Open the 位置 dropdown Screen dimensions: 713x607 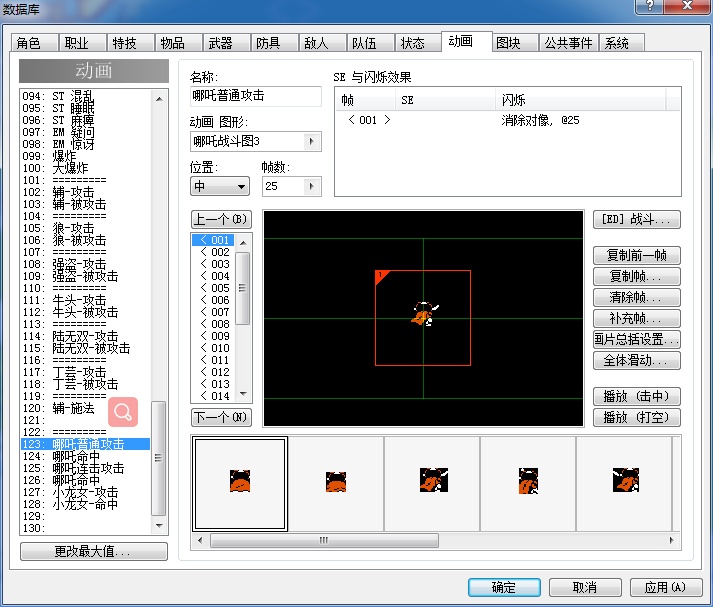point(220,186)
